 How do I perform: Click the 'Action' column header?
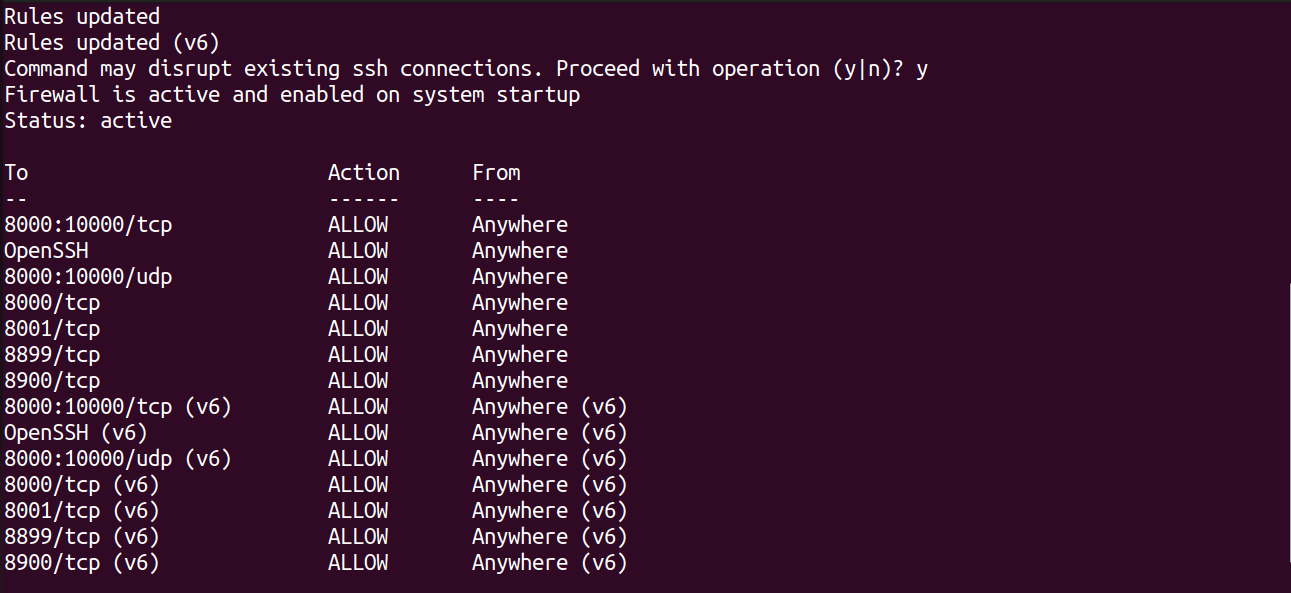pyautogui.click(x=363, y=173)
